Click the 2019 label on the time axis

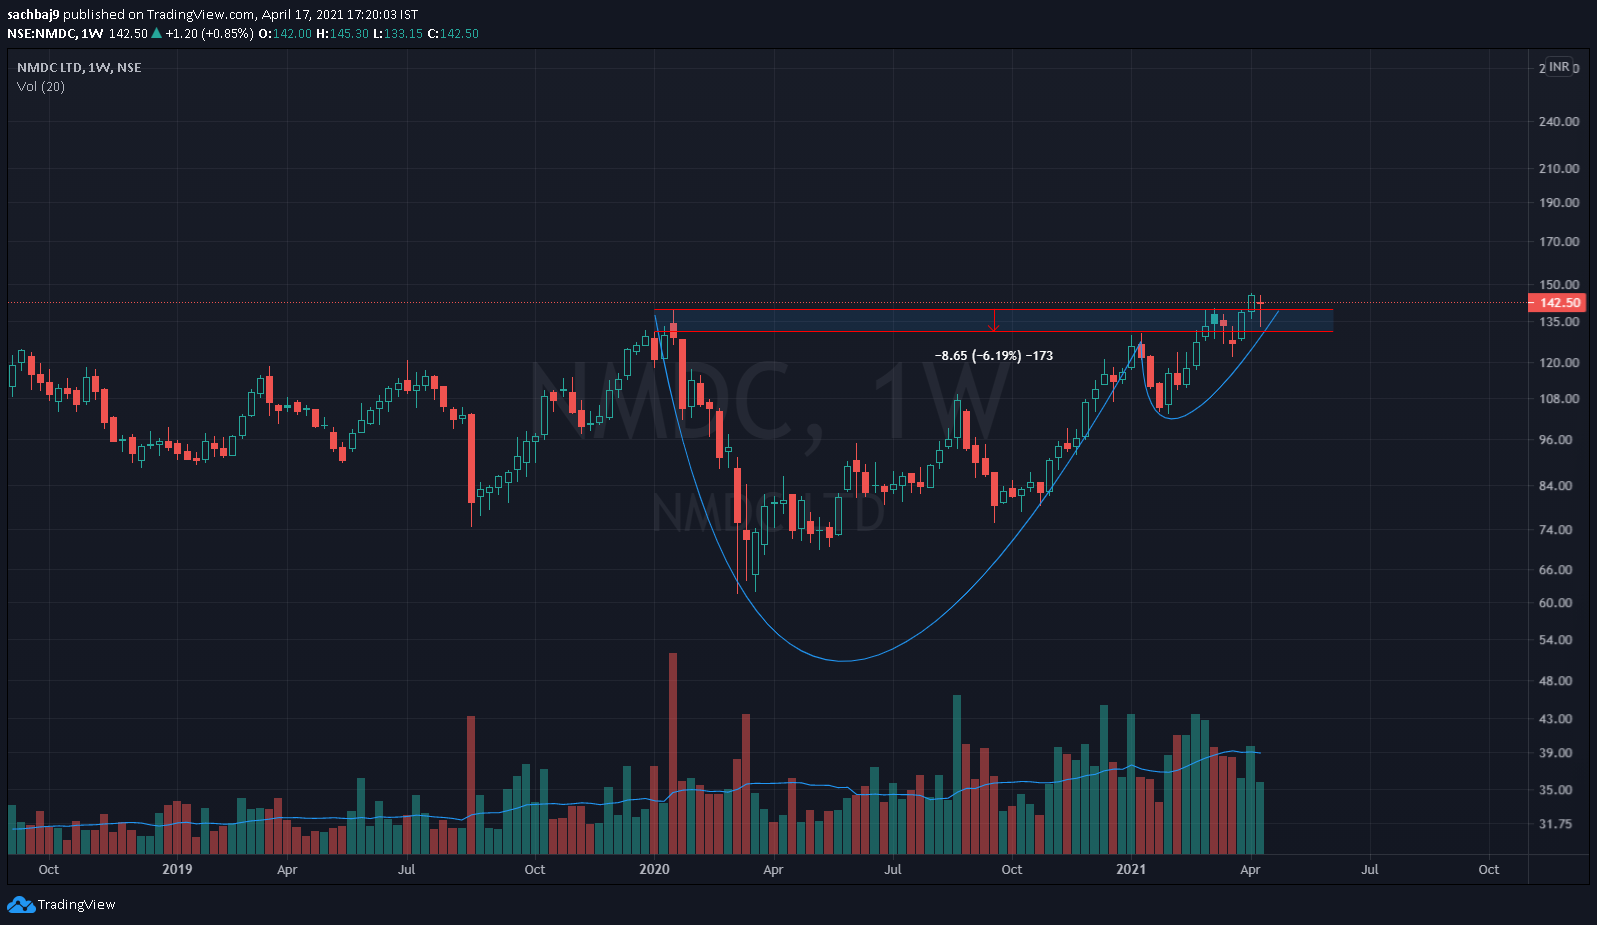tap(177, 869)
